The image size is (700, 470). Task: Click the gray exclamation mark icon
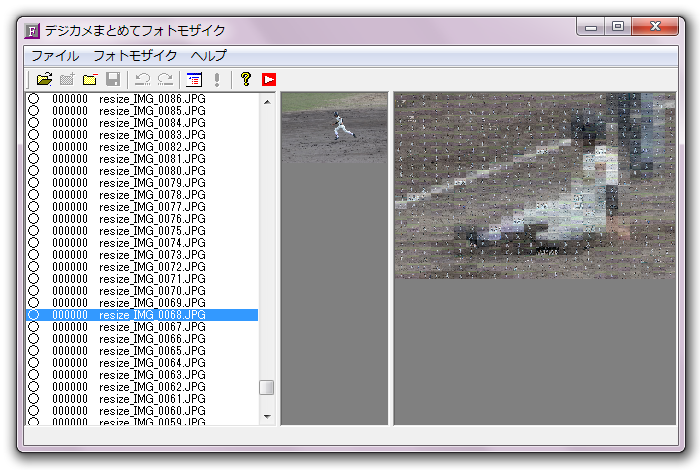(x=217, y=79)
